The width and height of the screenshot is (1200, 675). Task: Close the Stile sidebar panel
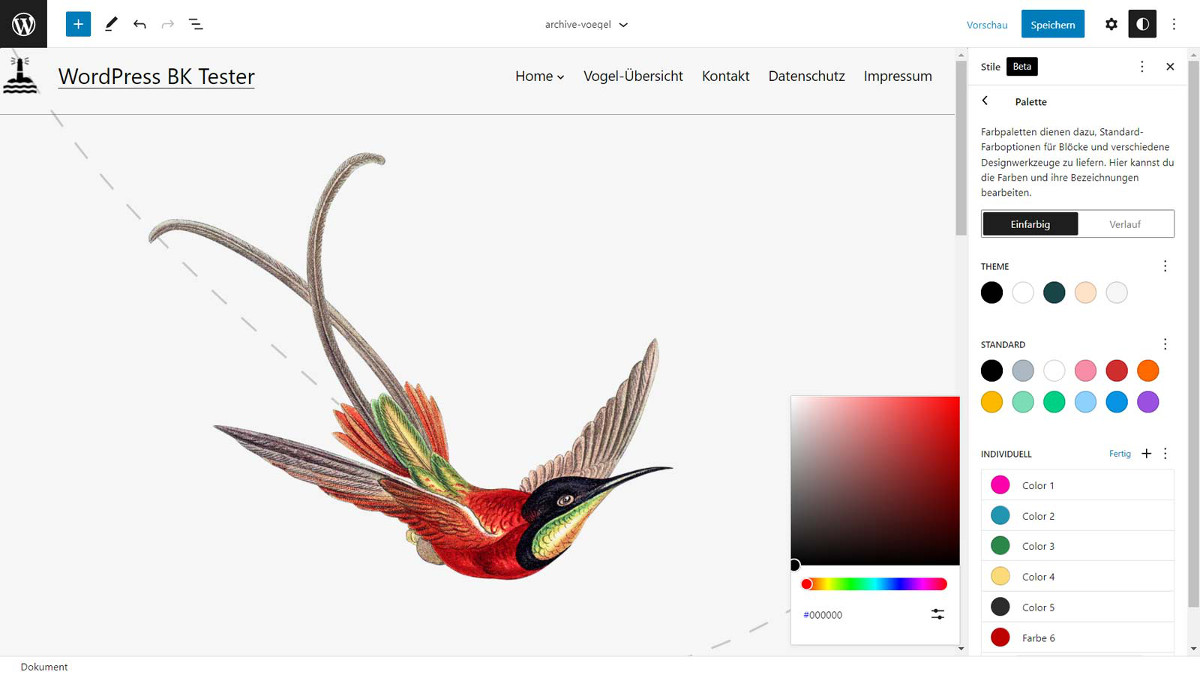[1170, 67]
